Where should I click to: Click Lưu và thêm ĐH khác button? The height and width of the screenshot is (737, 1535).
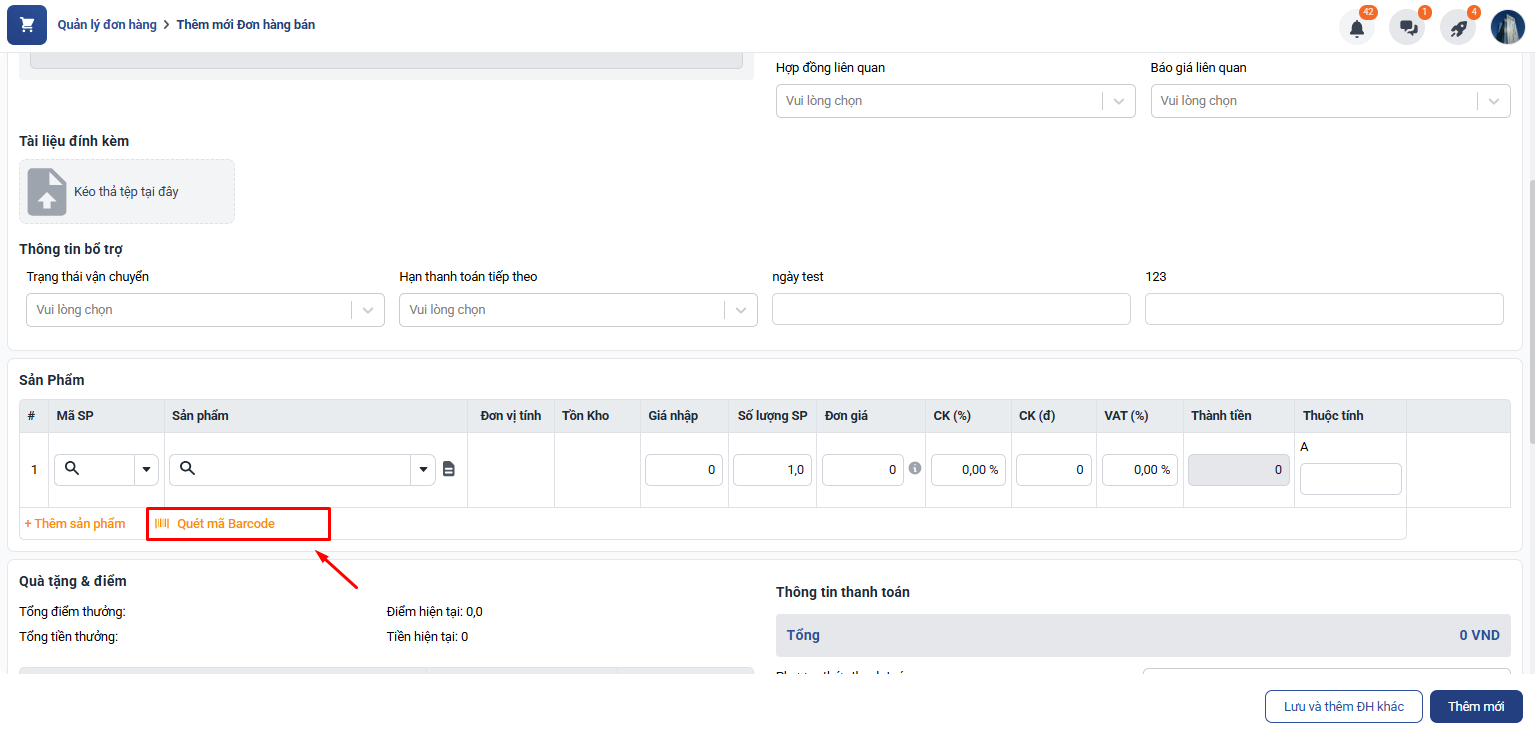[x=1343, y=706]
